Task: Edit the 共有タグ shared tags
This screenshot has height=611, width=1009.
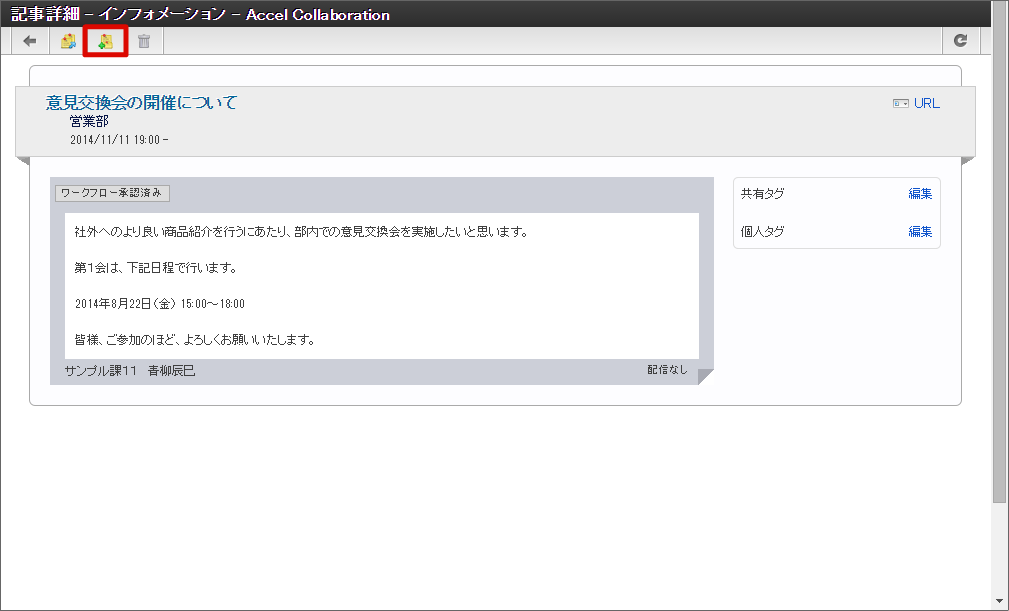Action: tap(919, 193)
